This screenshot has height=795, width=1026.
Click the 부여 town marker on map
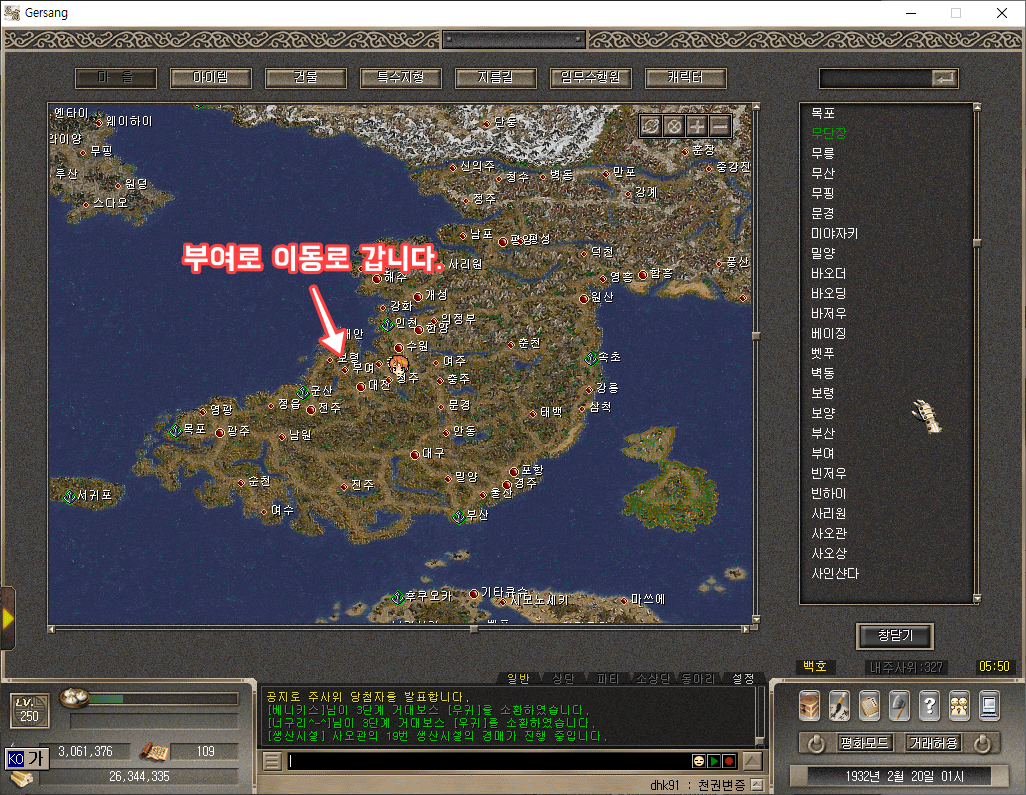pyautogui.click(x=345, y=370)
